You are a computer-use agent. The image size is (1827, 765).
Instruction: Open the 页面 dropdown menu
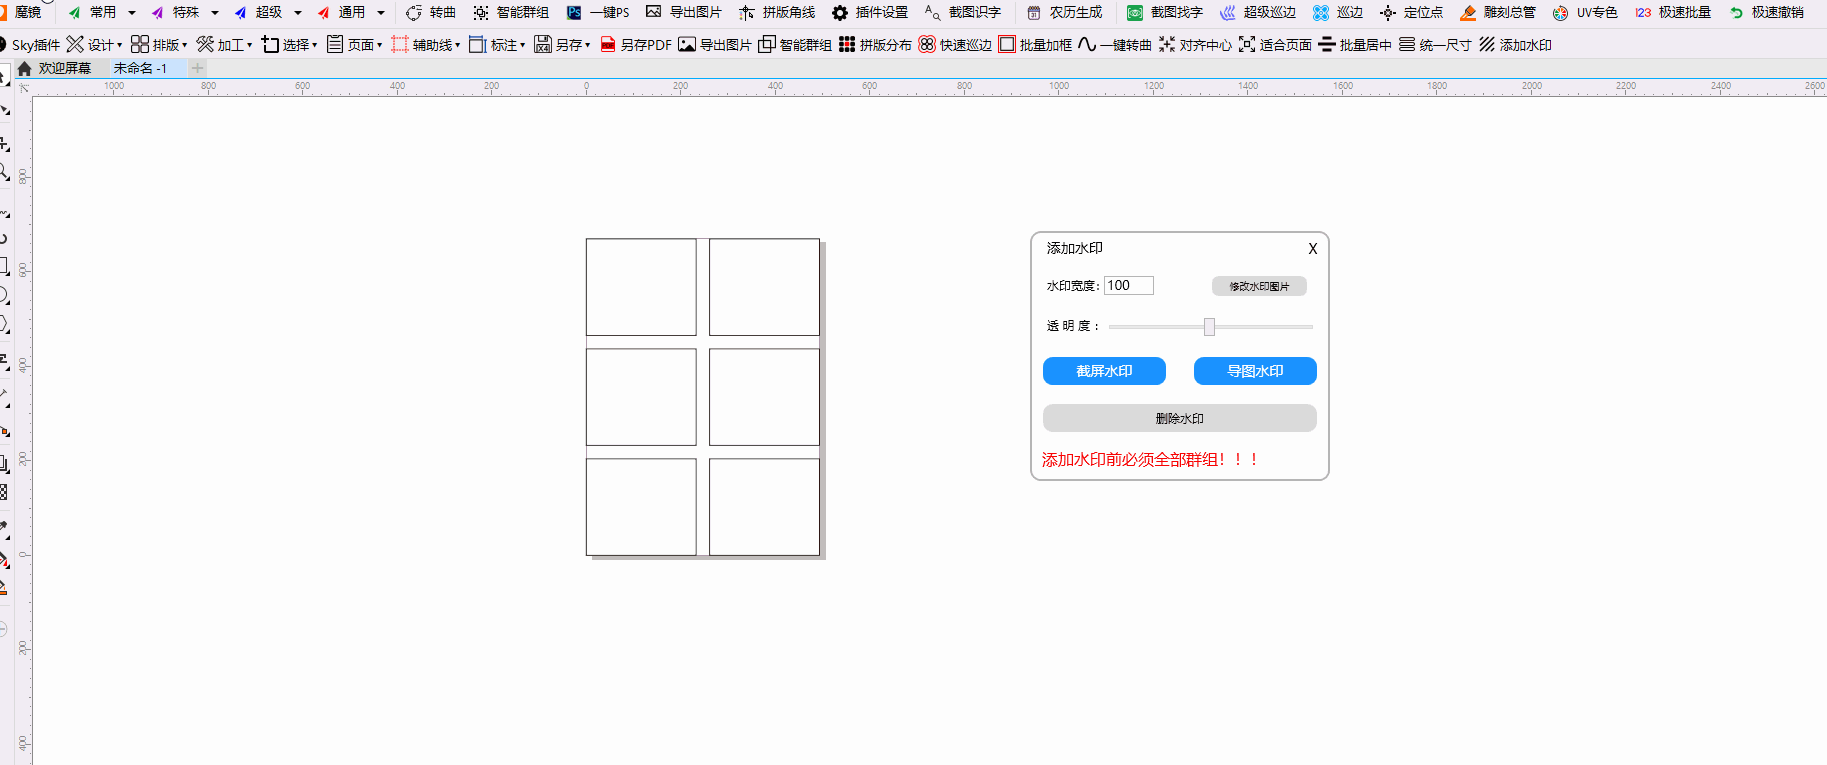click(x=354, y=45)
